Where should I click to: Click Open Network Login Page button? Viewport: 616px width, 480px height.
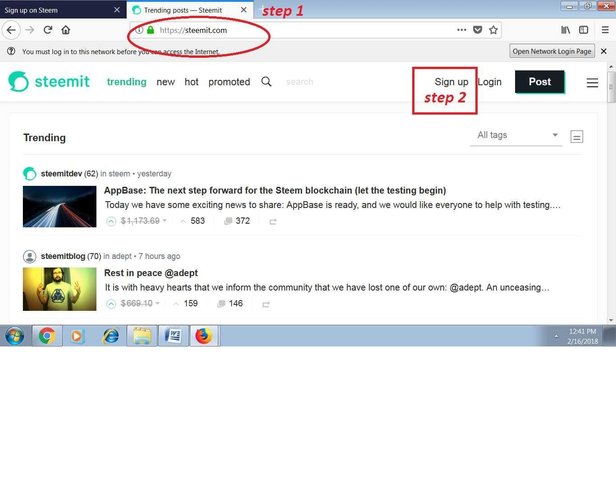[x=552, y=51]
